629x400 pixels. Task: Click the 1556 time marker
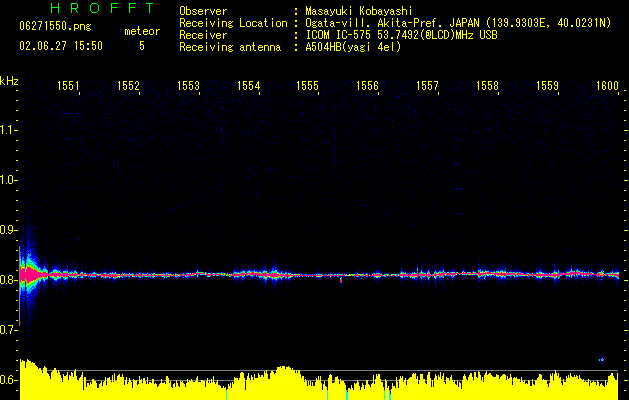(x=367, y=86)
